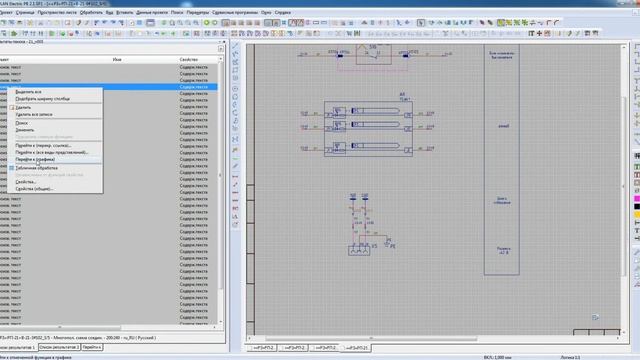Screen dimensions: 640x360
Task: Click the Логика 1:1 status bar entry
Action: (570, 357)
